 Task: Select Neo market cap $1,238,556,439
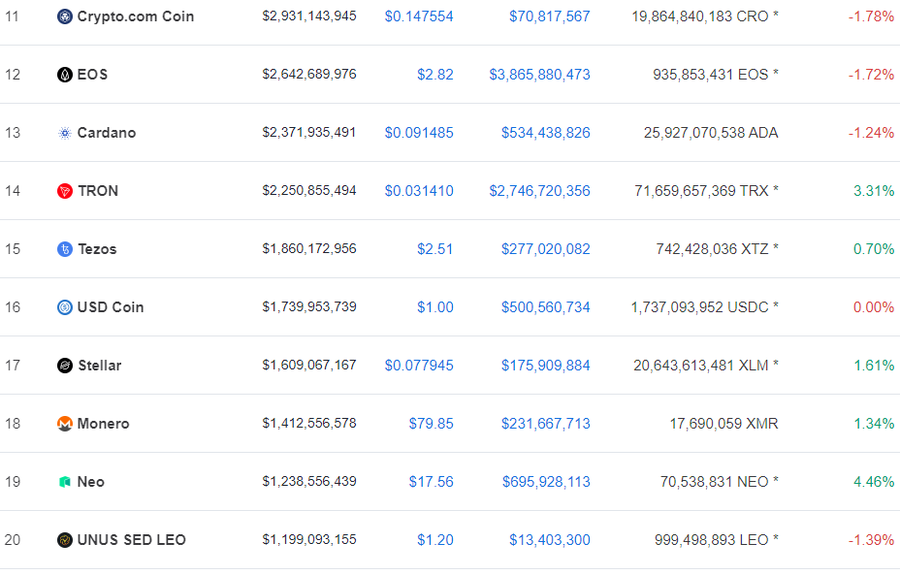(309, 481)
